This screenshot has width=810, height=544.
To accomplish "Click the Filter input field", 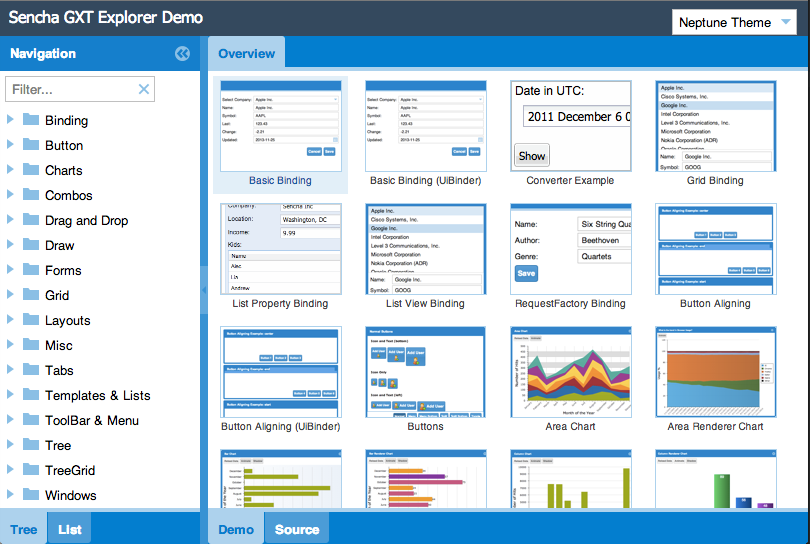I will (70, 90).
